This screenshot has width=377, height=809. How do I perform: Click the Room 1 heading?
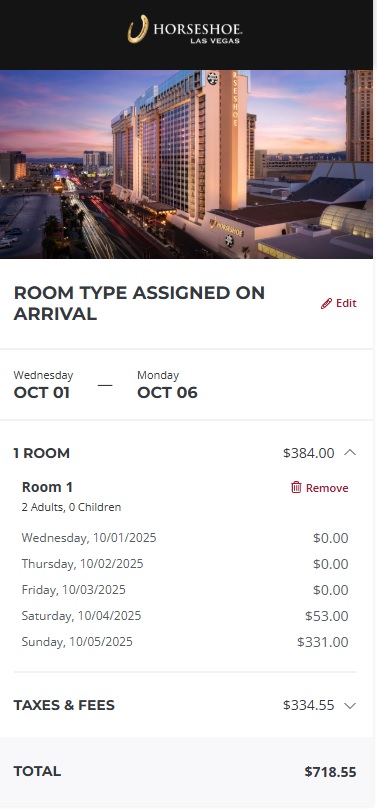click(47, 487)
